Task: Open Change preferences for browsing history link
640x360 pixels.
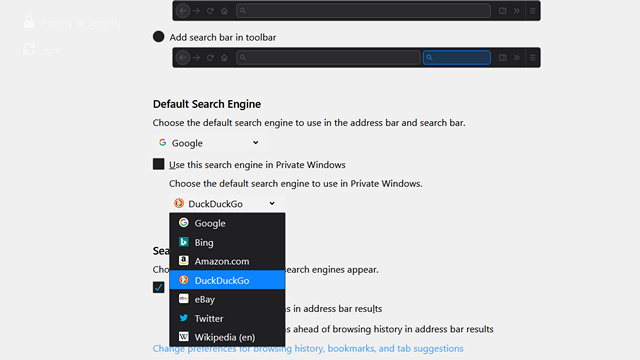Action: [x=308, y=349]
